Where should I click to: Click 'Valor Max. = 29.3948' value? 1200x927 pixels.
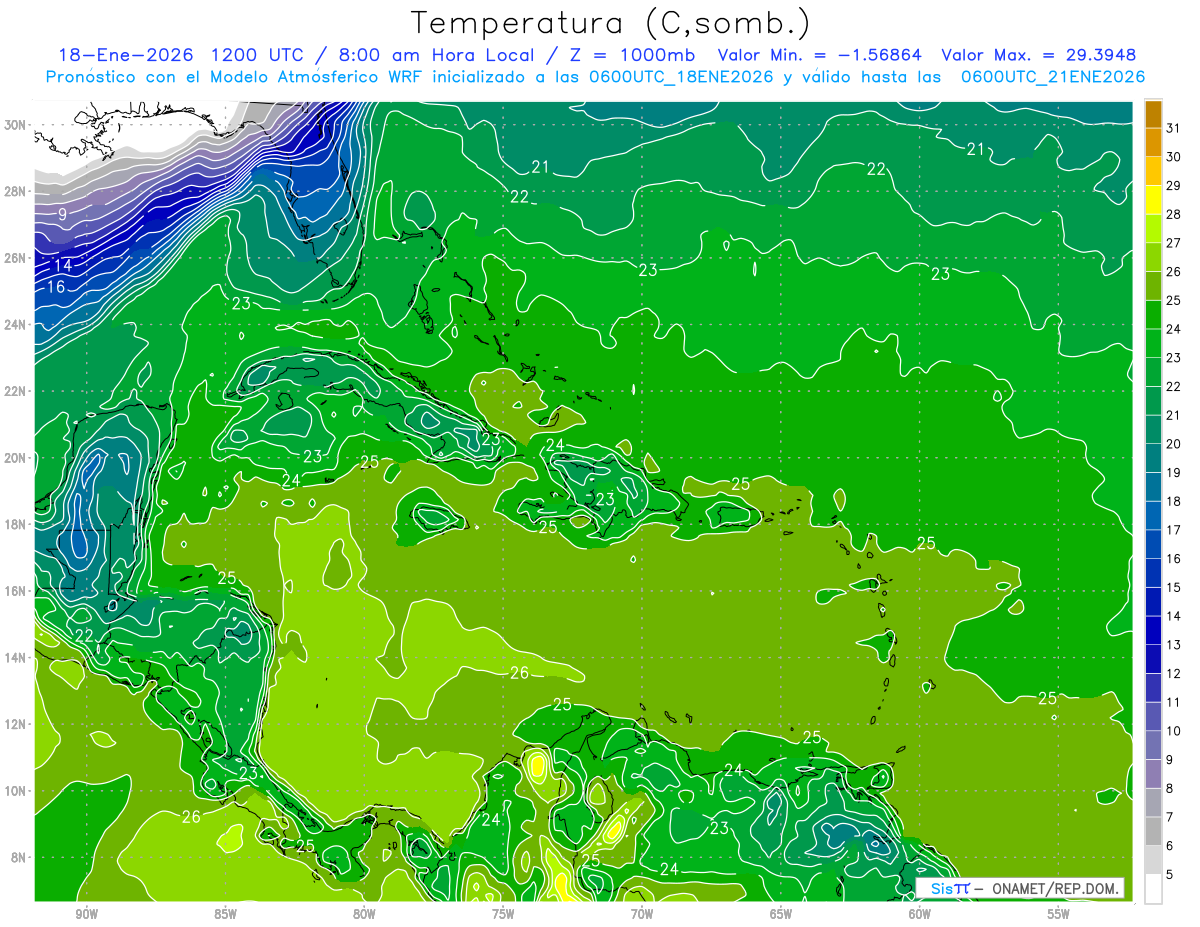(x=1039, y=55)
